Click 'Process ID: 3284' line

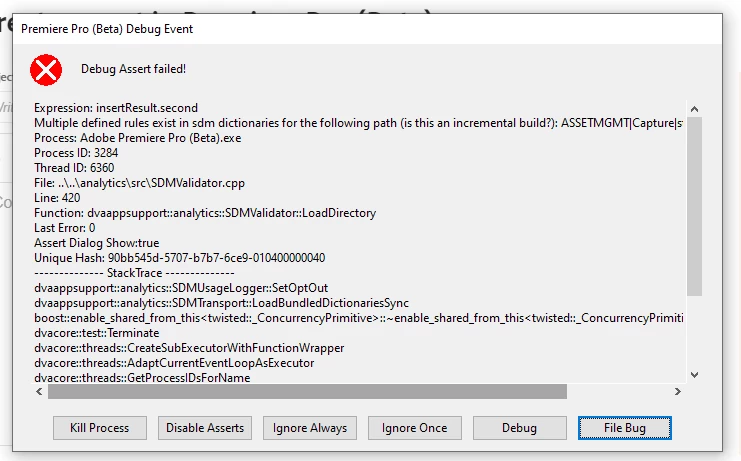(x=76, y=153)
